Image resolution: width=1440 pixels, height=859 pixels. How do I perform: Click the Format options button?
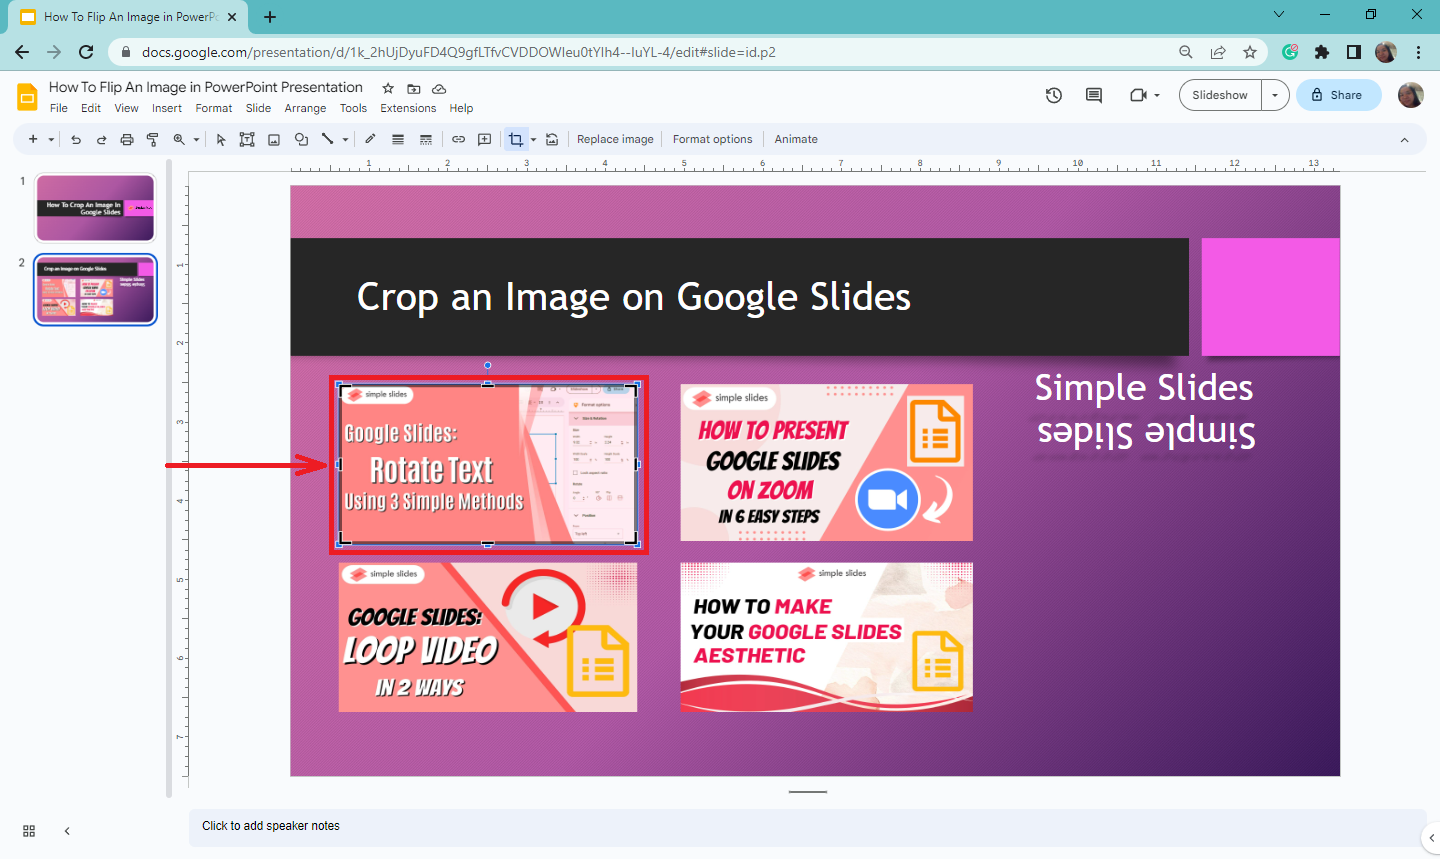click(712, 139)
